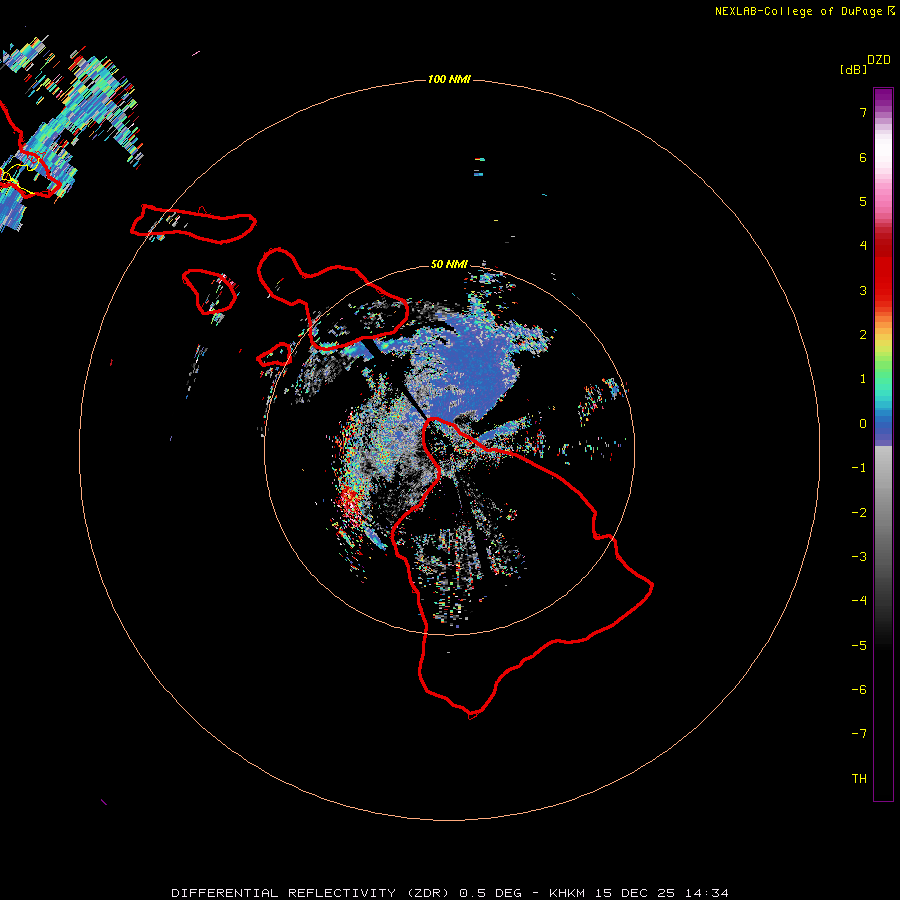Click the -3 value on color scale

click(x=859, y=557)
